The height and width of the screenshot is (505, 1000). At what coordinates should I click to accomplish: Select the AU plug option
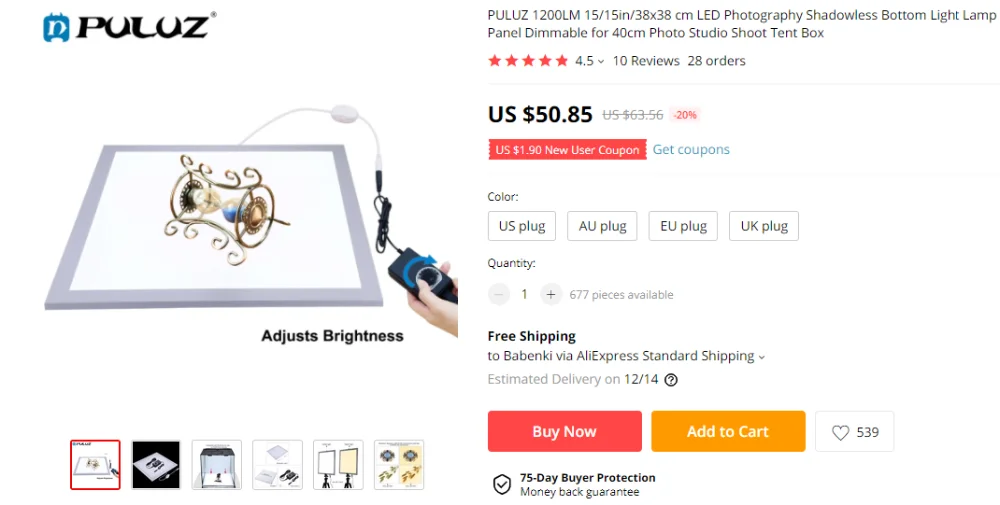(602, 226)
